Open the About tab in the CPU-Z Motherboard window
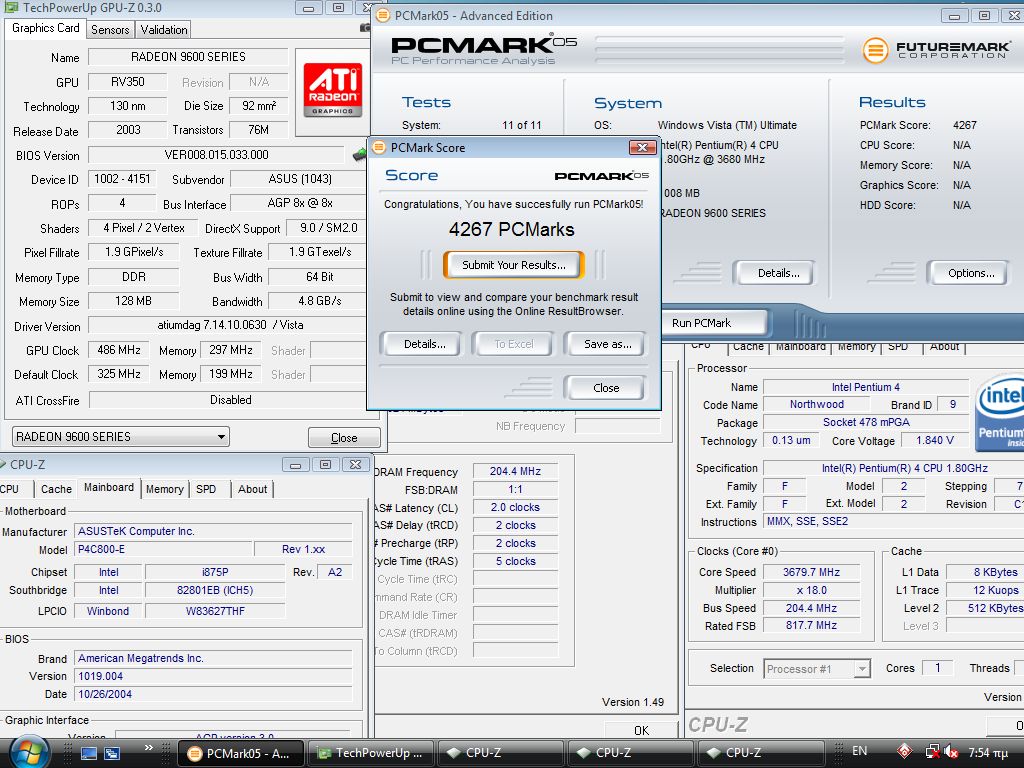1024x768 pixels. tap(252, 489)
